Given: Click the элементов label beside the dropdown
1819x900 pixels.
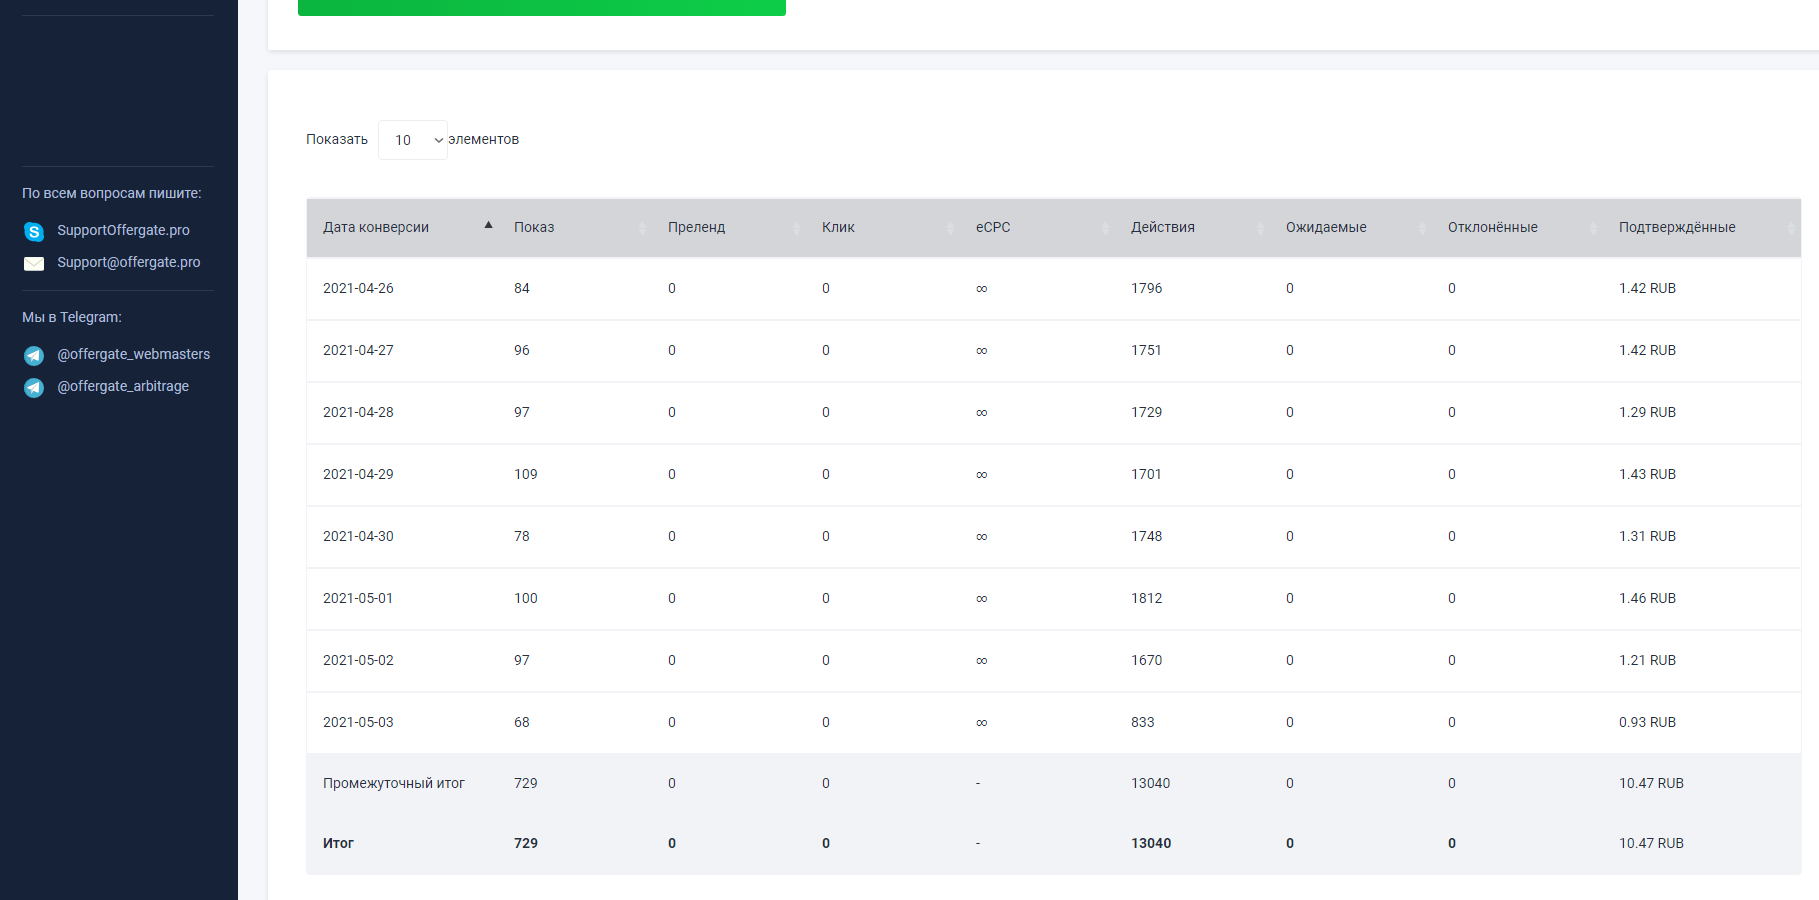Looking at the screenshot, I should (484, 139).
